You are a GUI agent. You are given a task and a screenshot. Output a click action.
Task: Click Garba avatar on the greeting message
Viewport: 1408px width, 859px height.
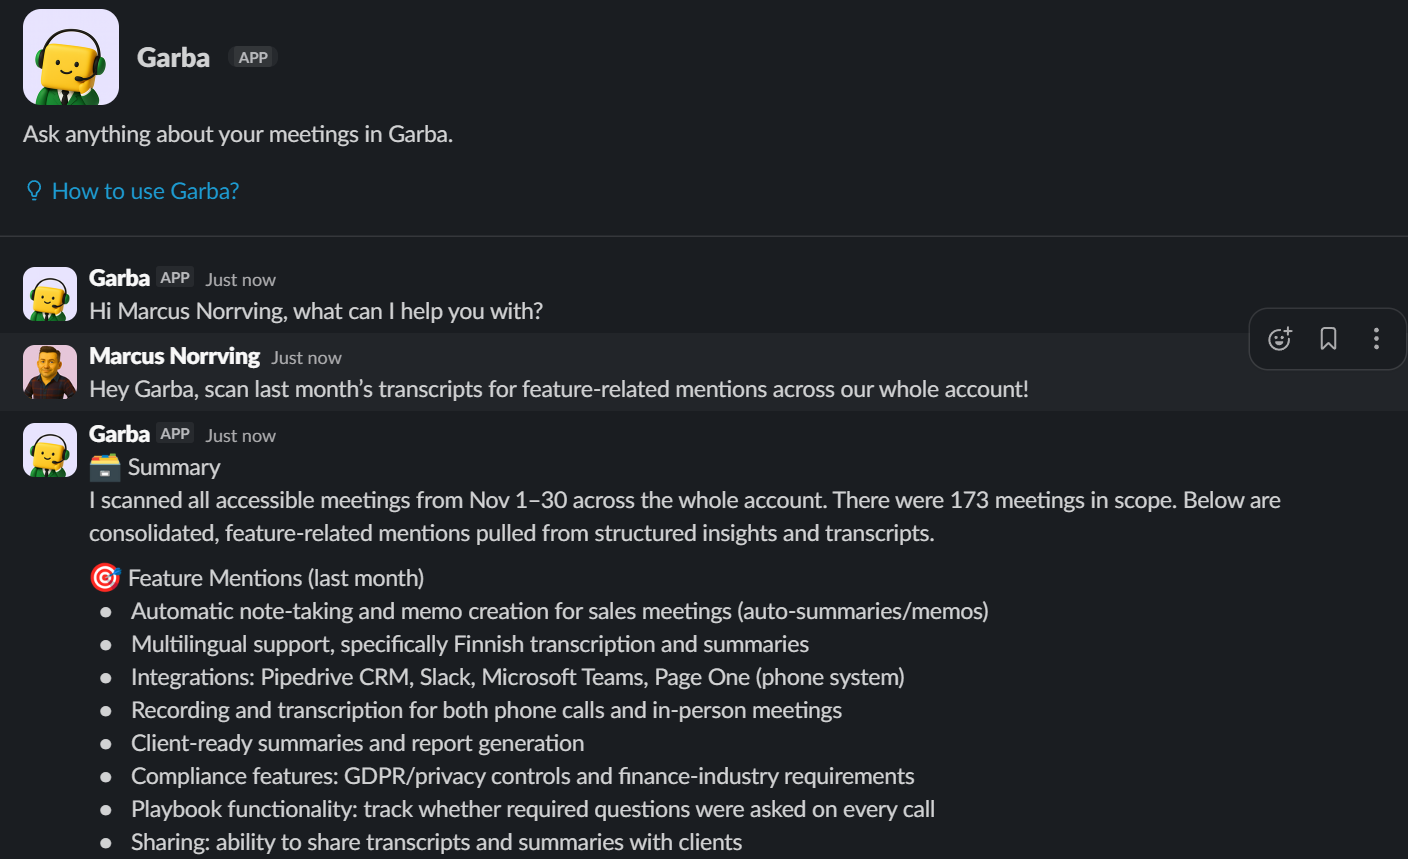tap(50, 294)
